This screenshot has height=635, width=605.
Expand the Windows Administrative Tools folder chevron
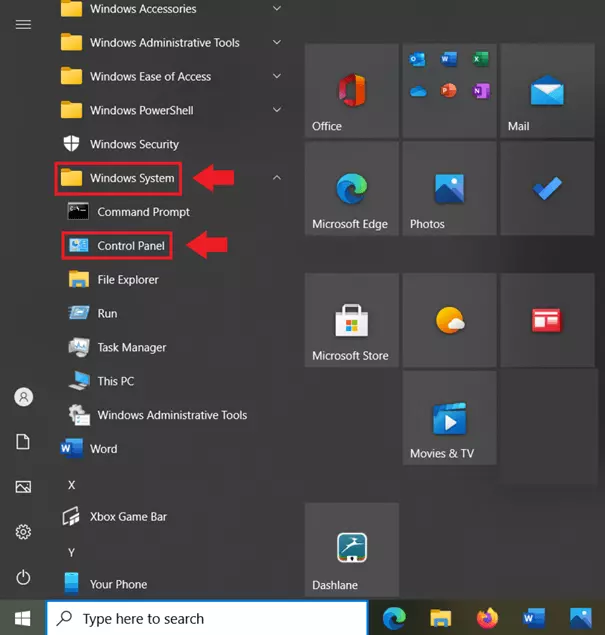click(277, 42)
